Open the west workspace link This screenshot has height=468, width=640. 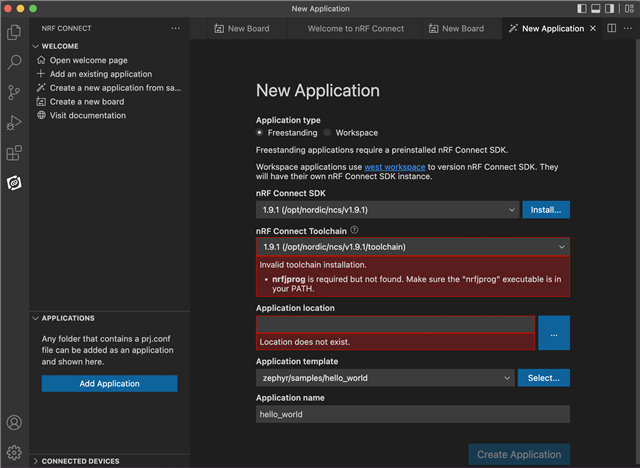click(x=395, y=167)
